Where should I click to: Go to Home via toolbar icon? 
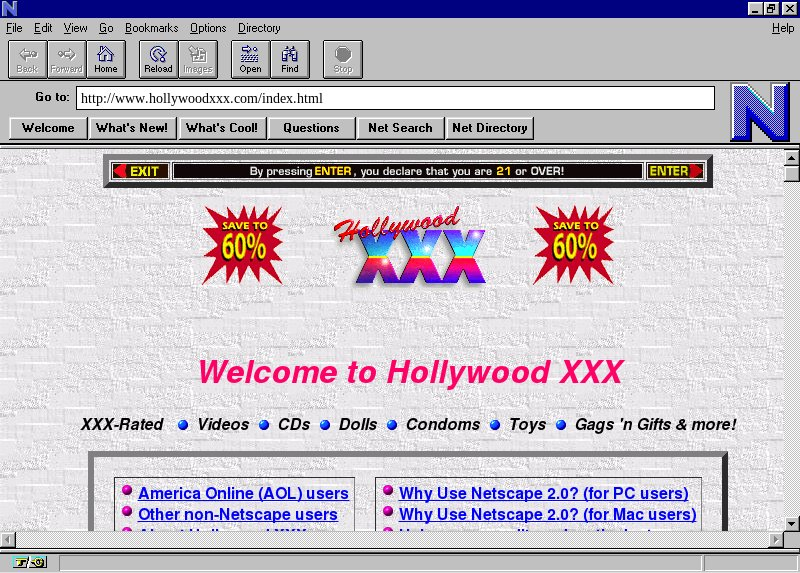tap(105, 59)
